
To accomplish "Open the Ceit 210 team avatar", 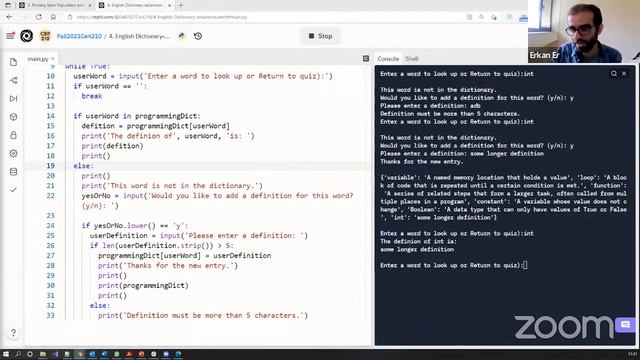I will (45, 36).
